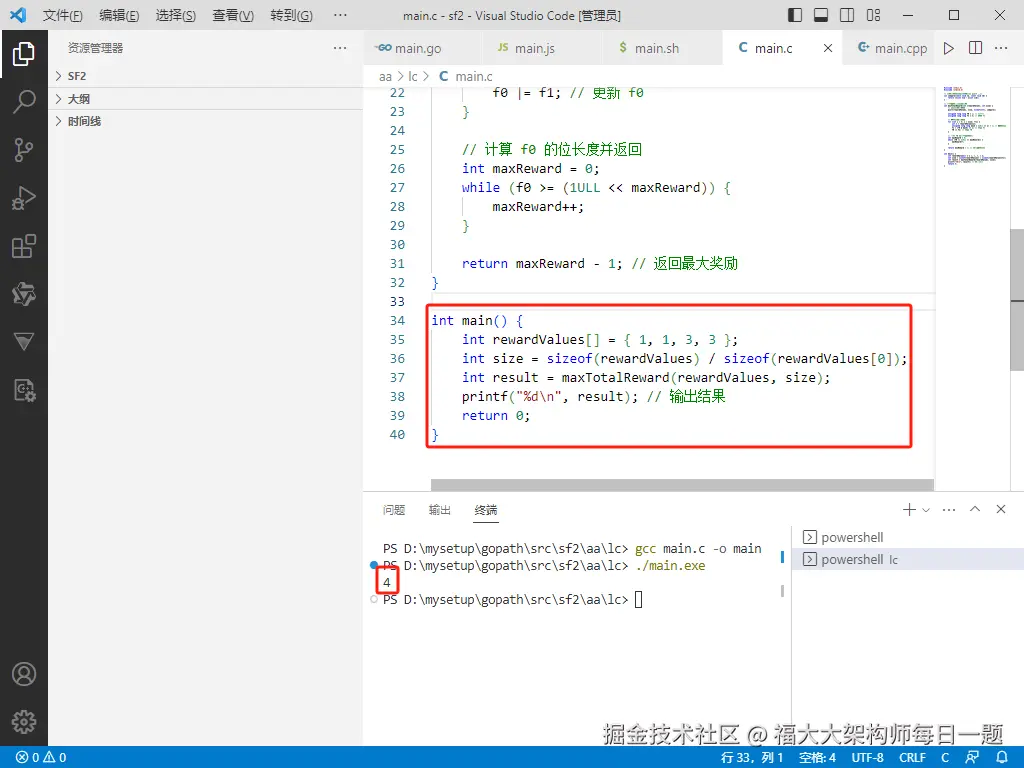Expand the 时间线 timeline section
1024x768 pixels.
[206, 121]
